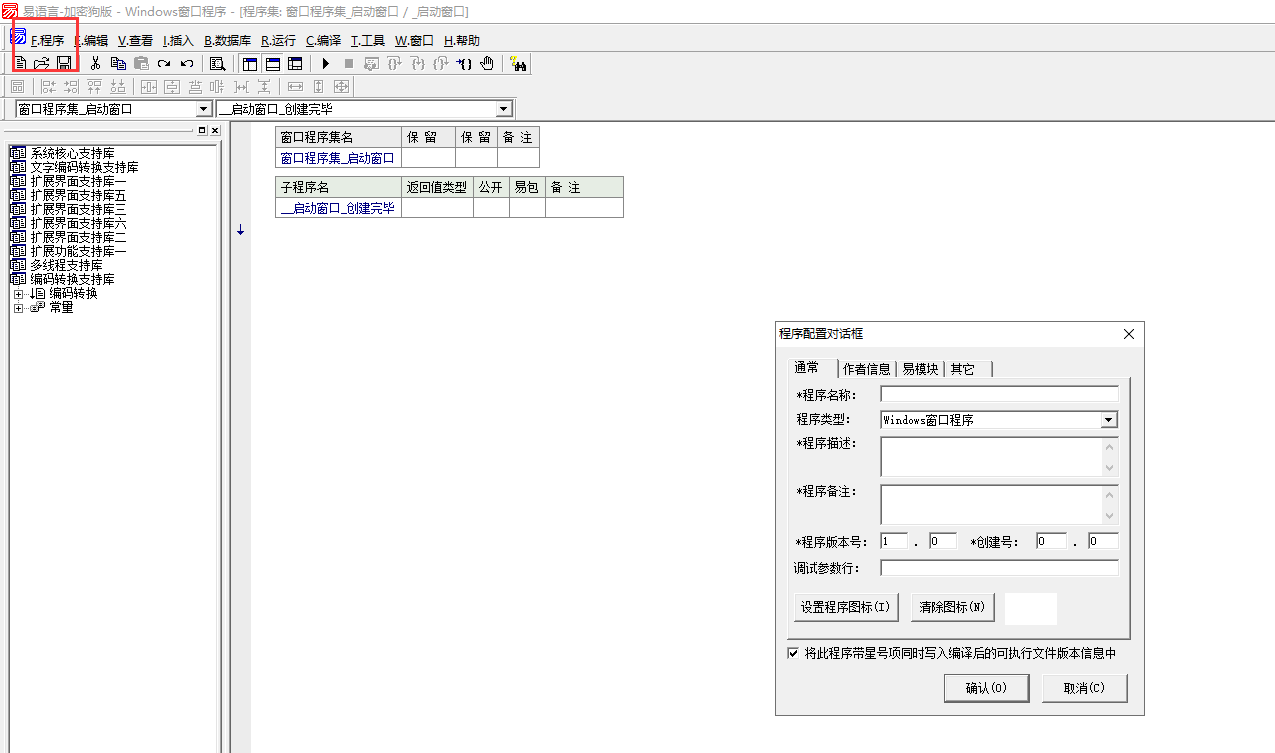1275x753 pixels.
Task: Select 系统核心支持库 in library tree
Action: click(x=72, y=154)
